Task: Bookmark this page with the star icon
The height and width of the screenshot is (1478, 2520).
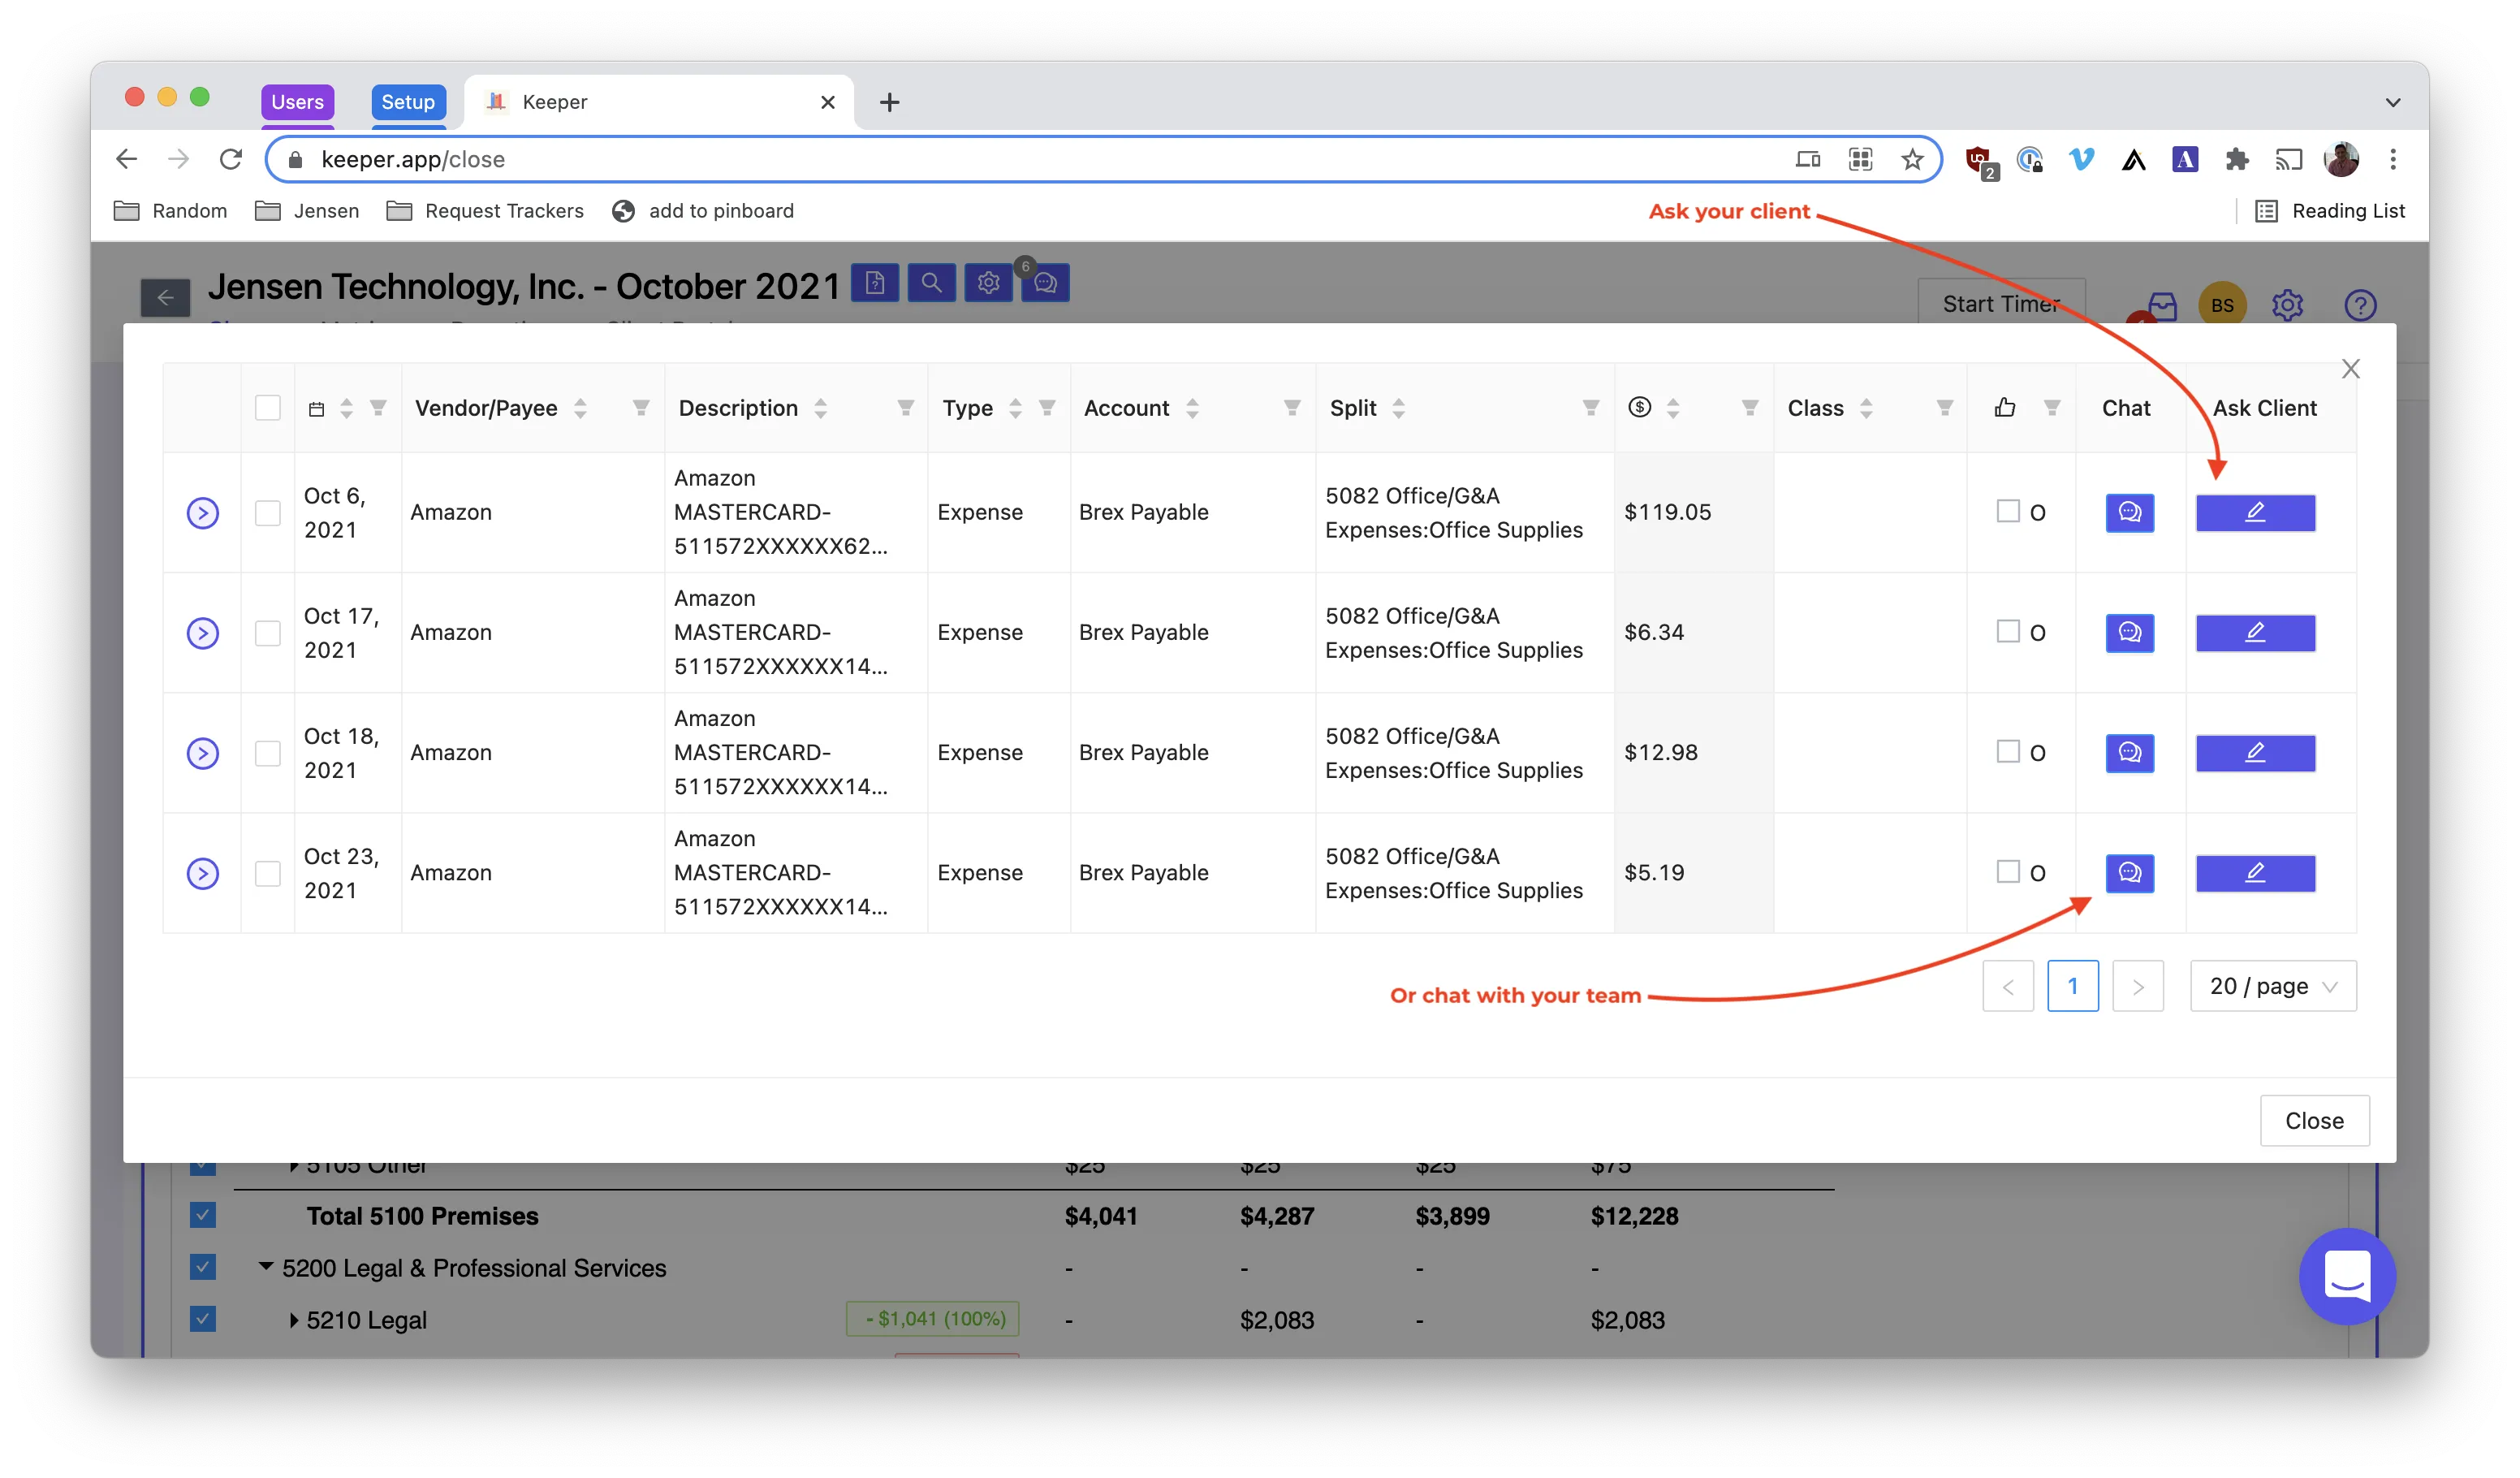Action: point(1911,159)
